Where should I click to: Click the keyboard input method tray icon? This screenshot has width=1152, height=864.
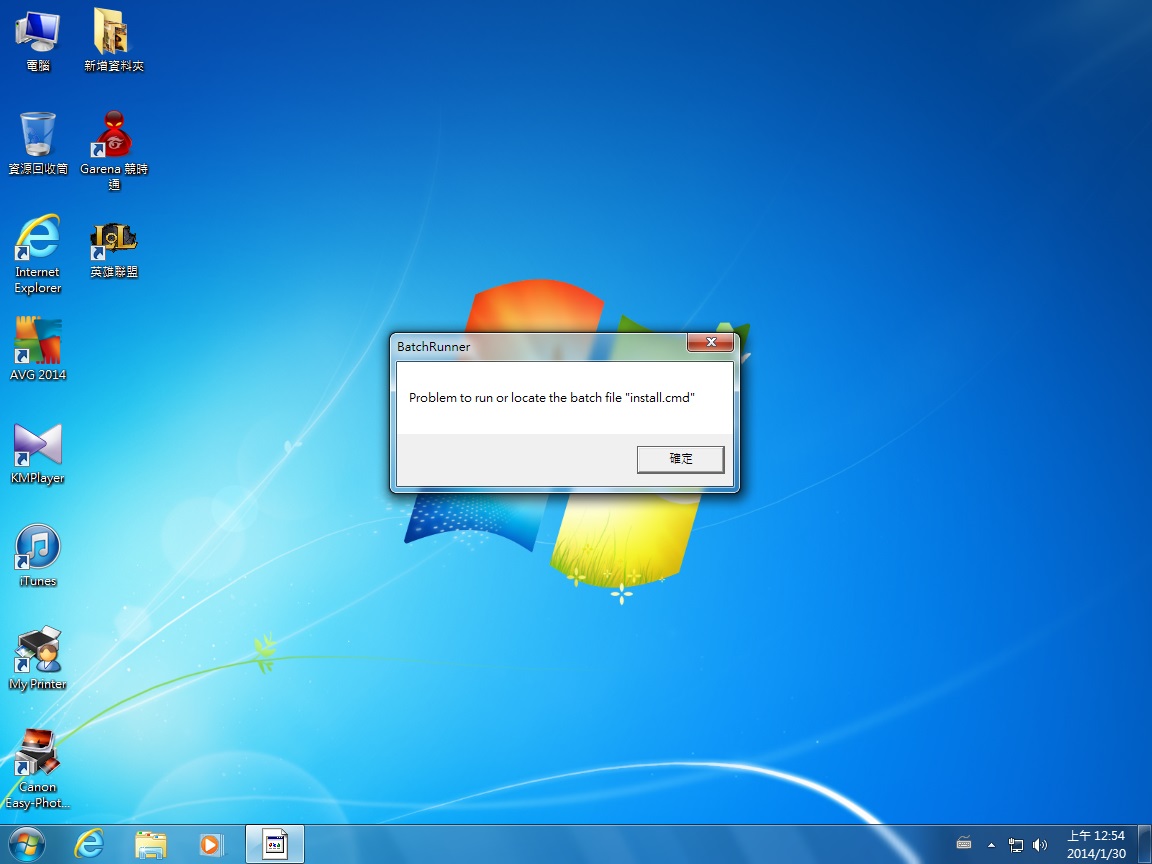pyautogui.click(x=964, y=843)
